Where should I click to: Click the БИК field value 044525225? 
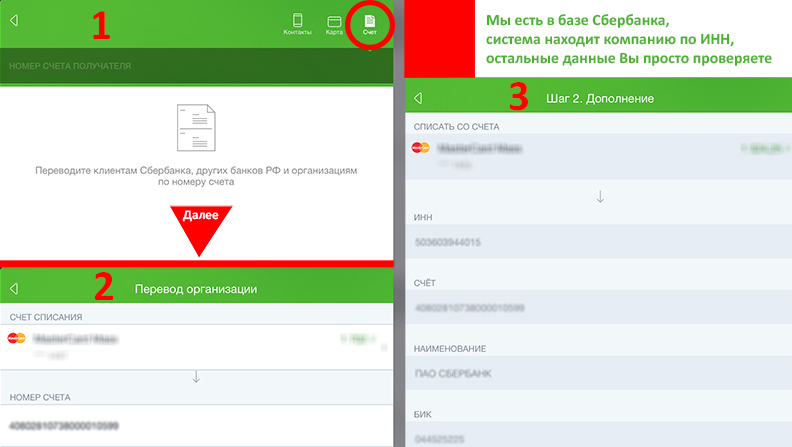click(x=599, y=435)
